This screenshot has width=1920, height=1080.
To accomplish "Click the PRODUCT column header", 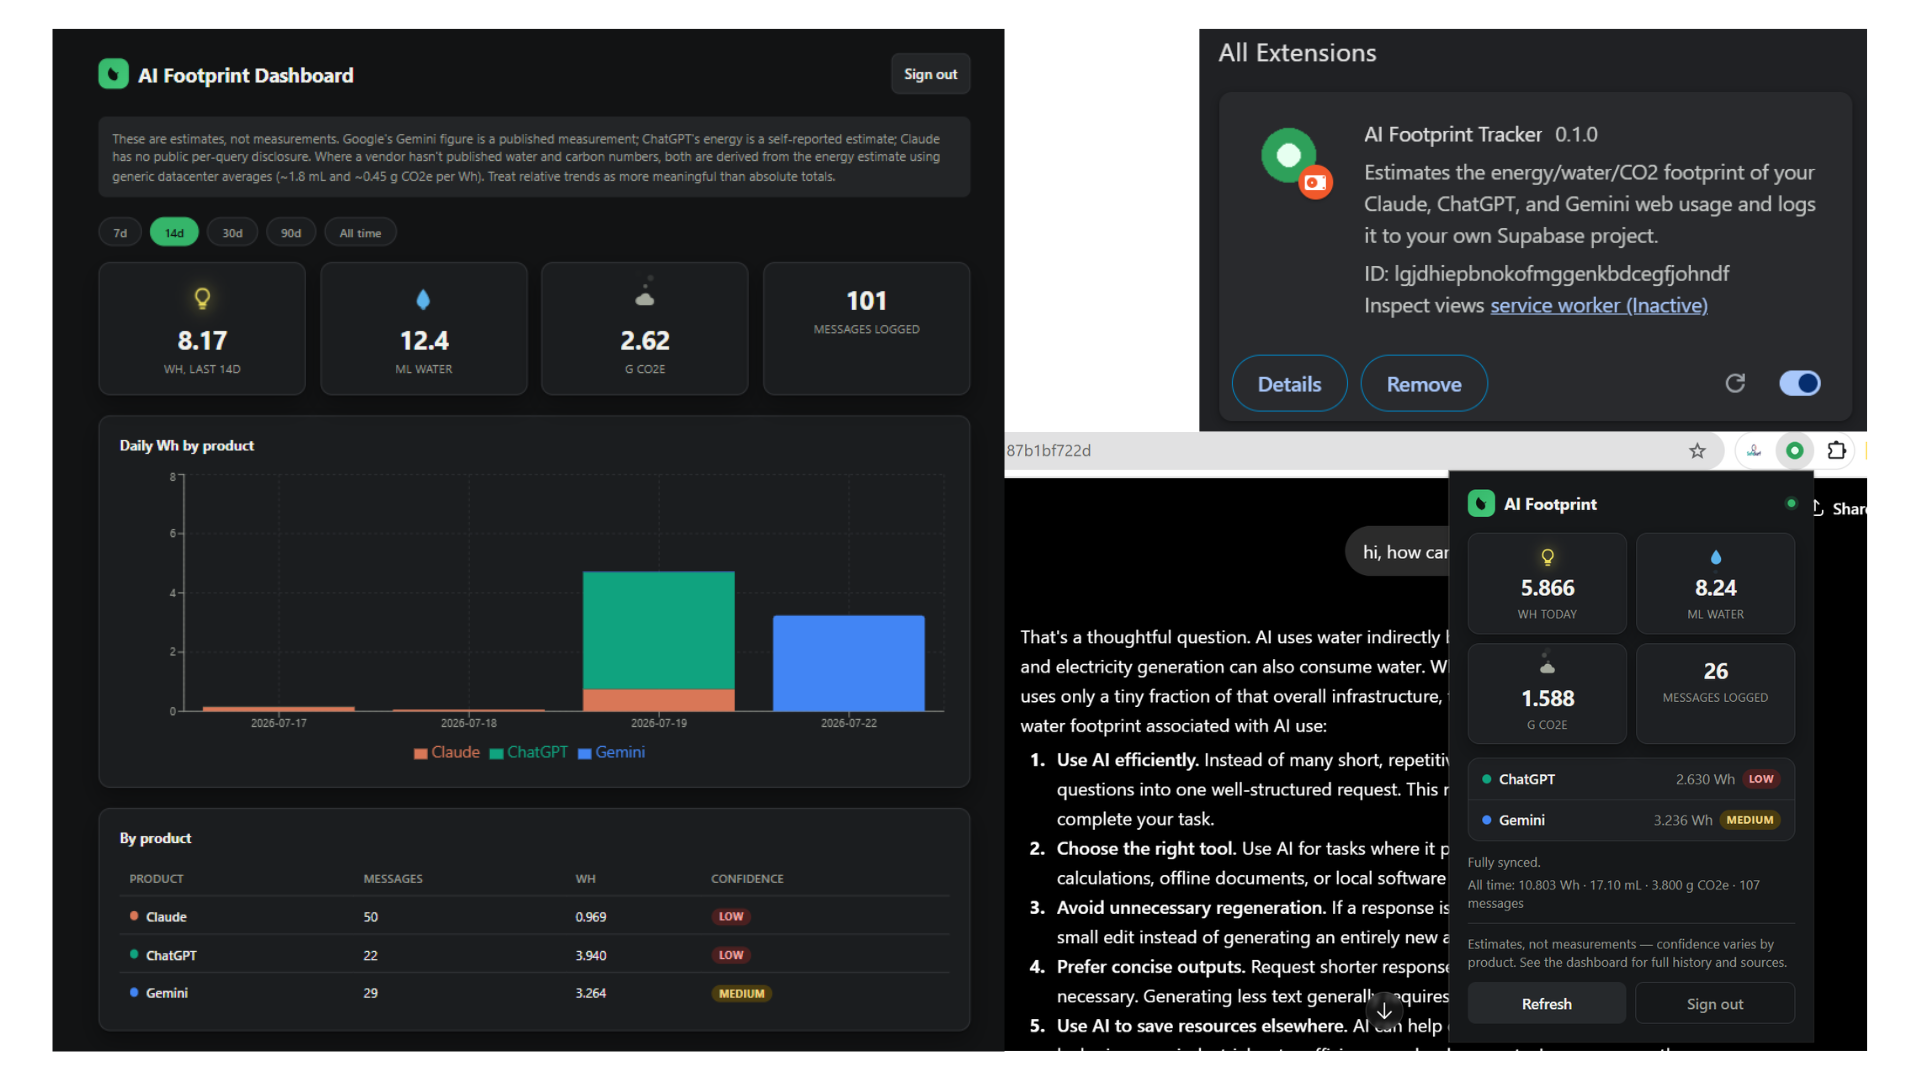I will pos(156,879).
